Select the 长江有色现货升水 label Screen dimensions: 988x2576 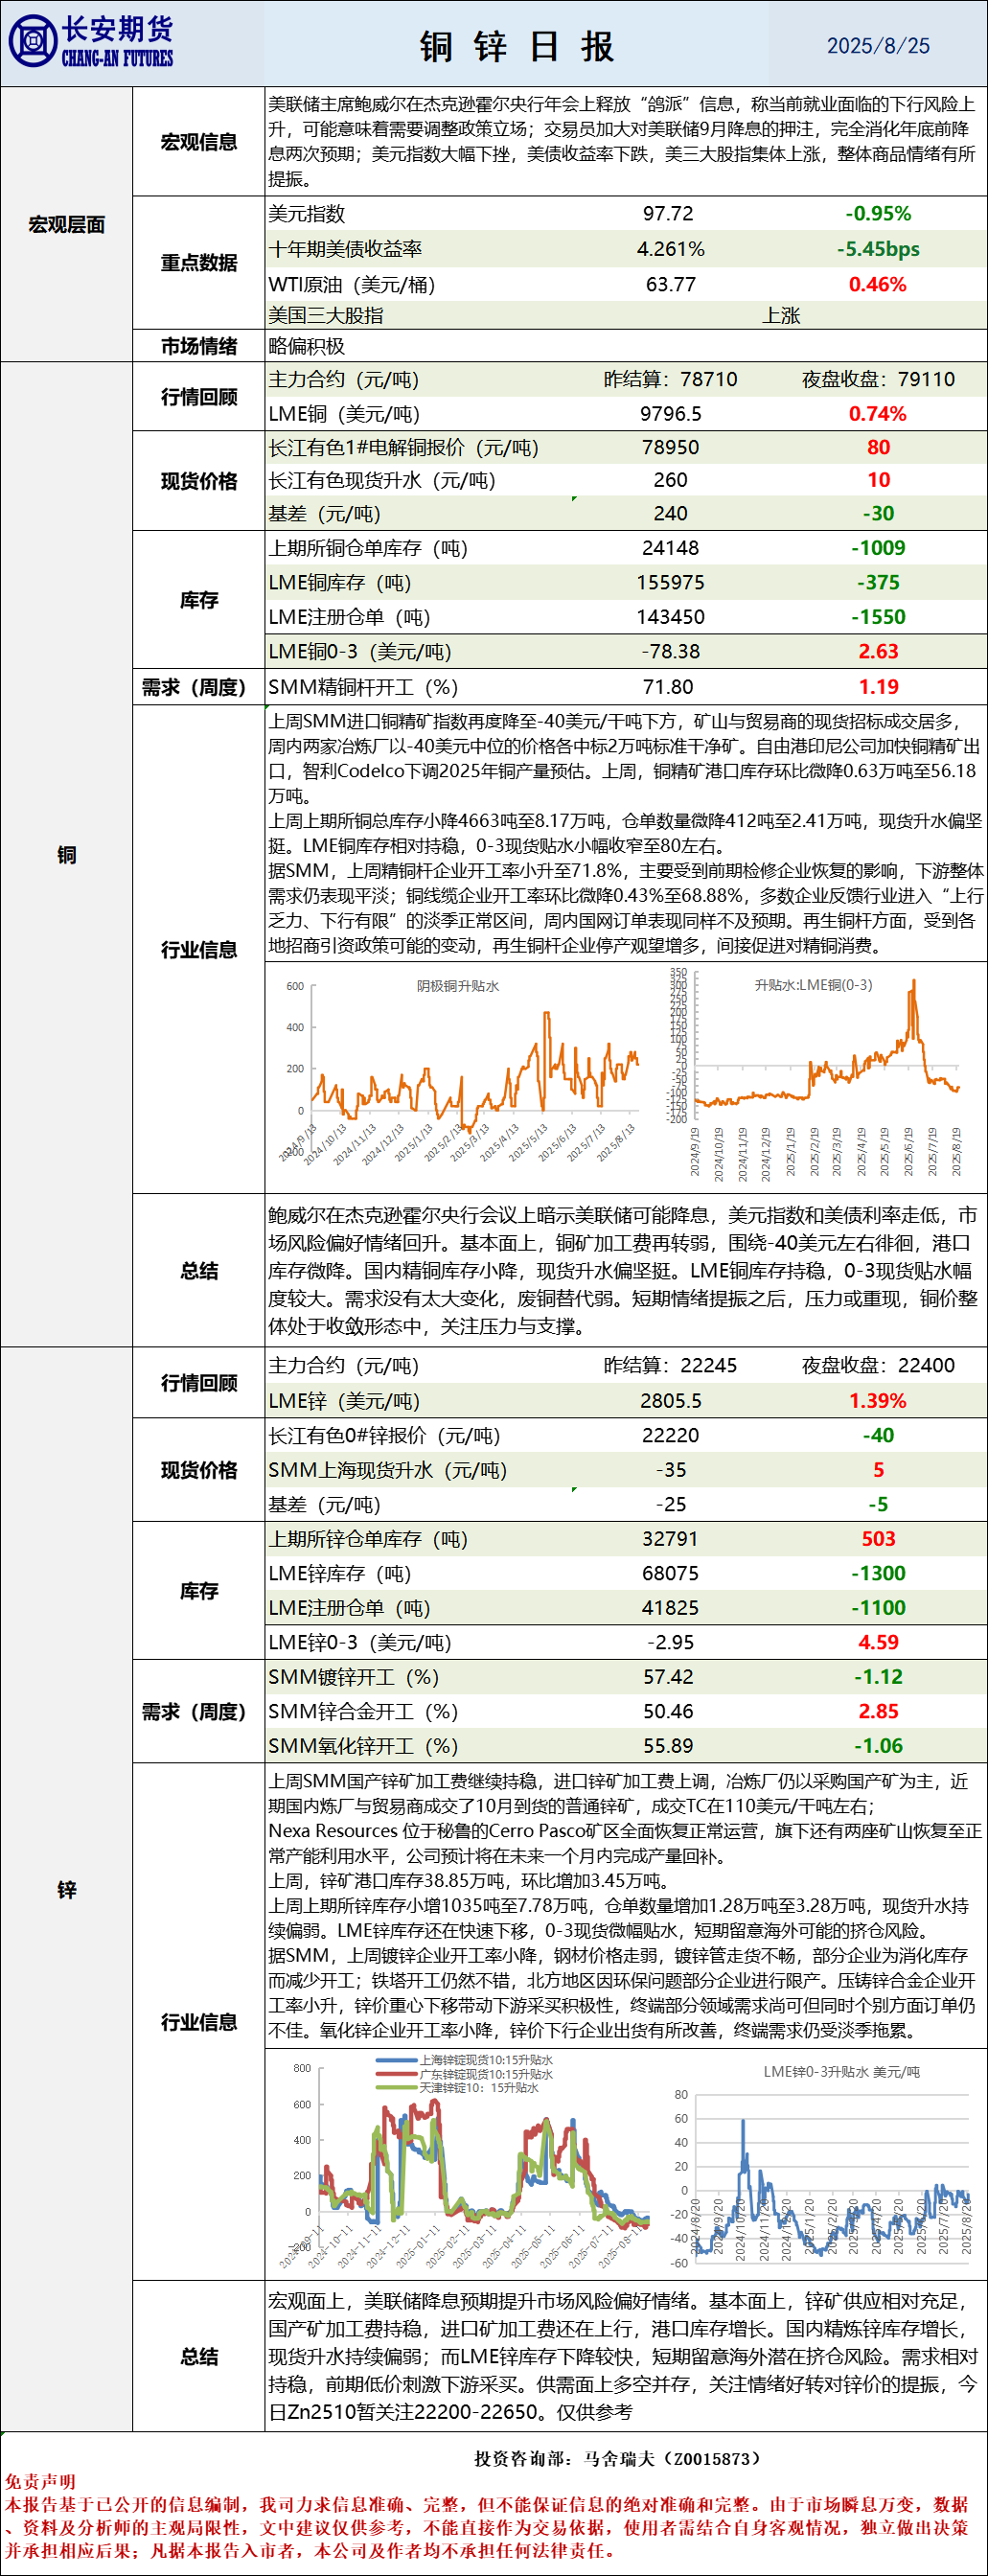[x=382, y=480]
